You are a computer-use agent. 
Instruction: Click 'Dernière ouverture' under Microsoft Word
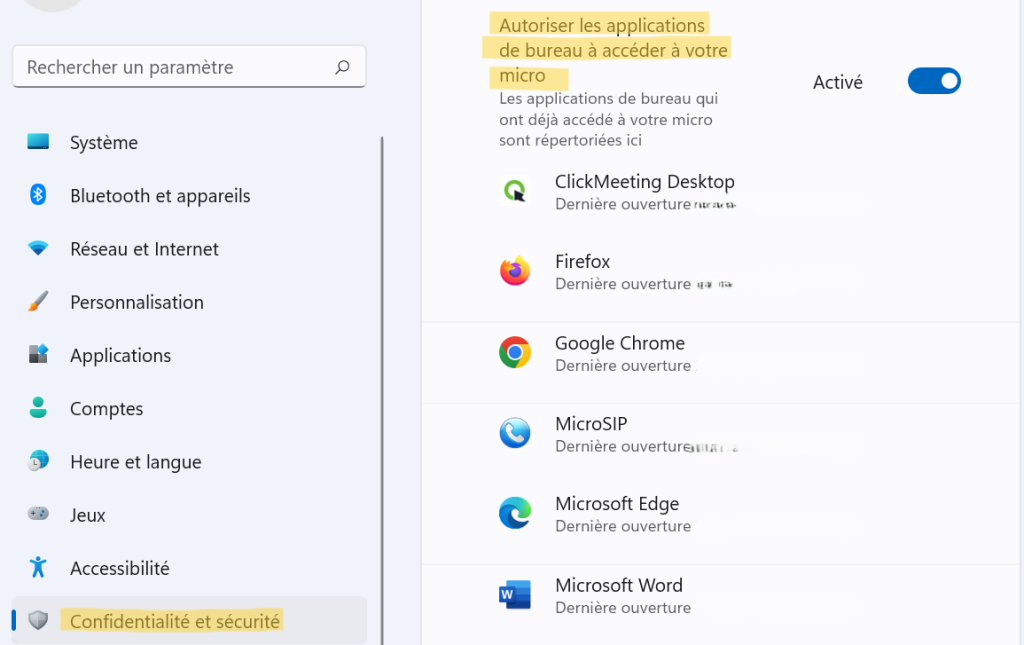coord(623,608)
